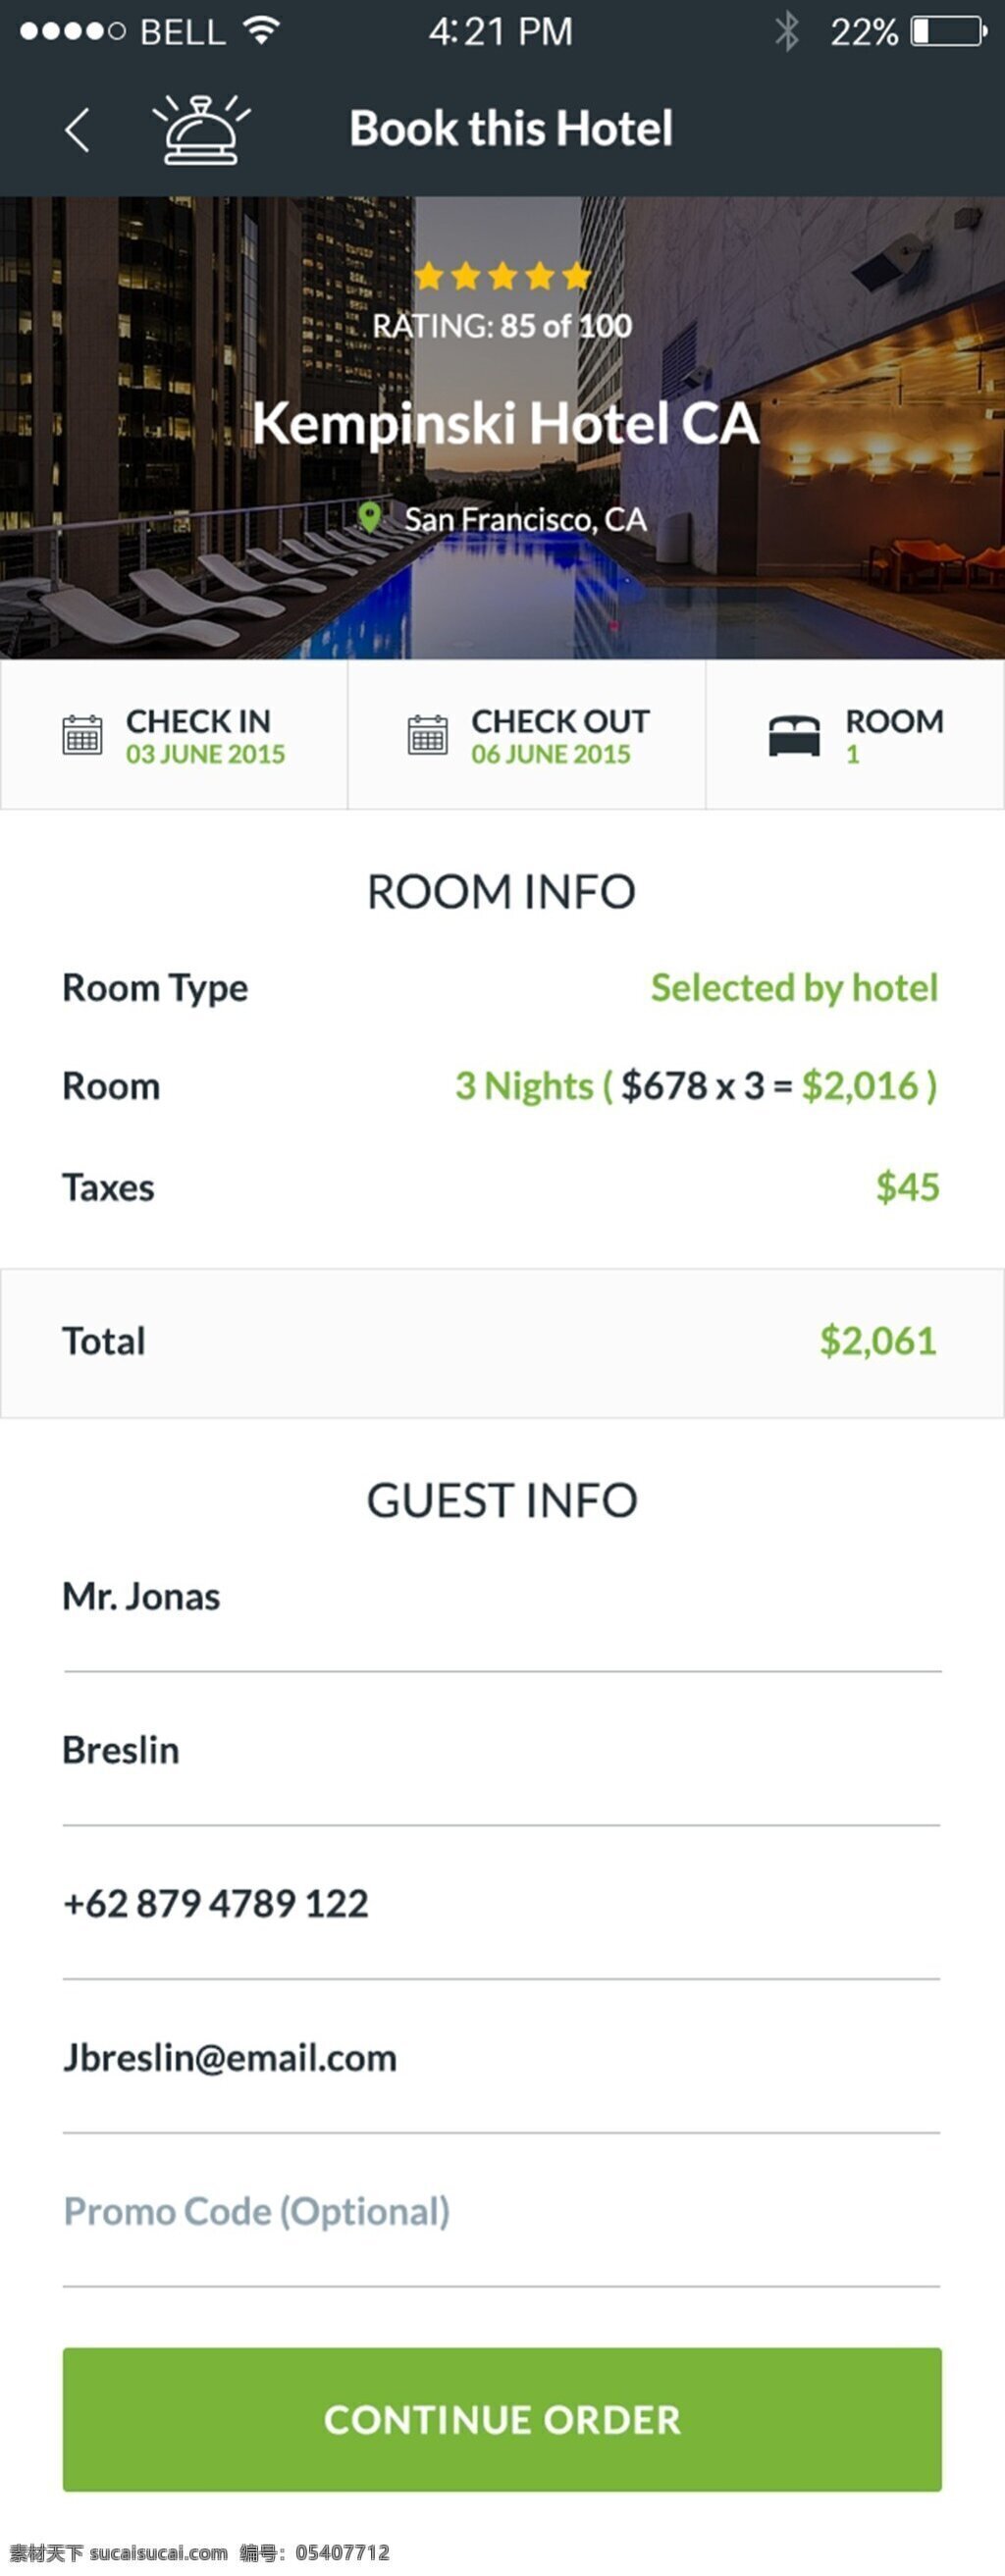Click the hotel service bell icon
Viewport: 1005px width, 2576px height.
[x=201, y=129]
